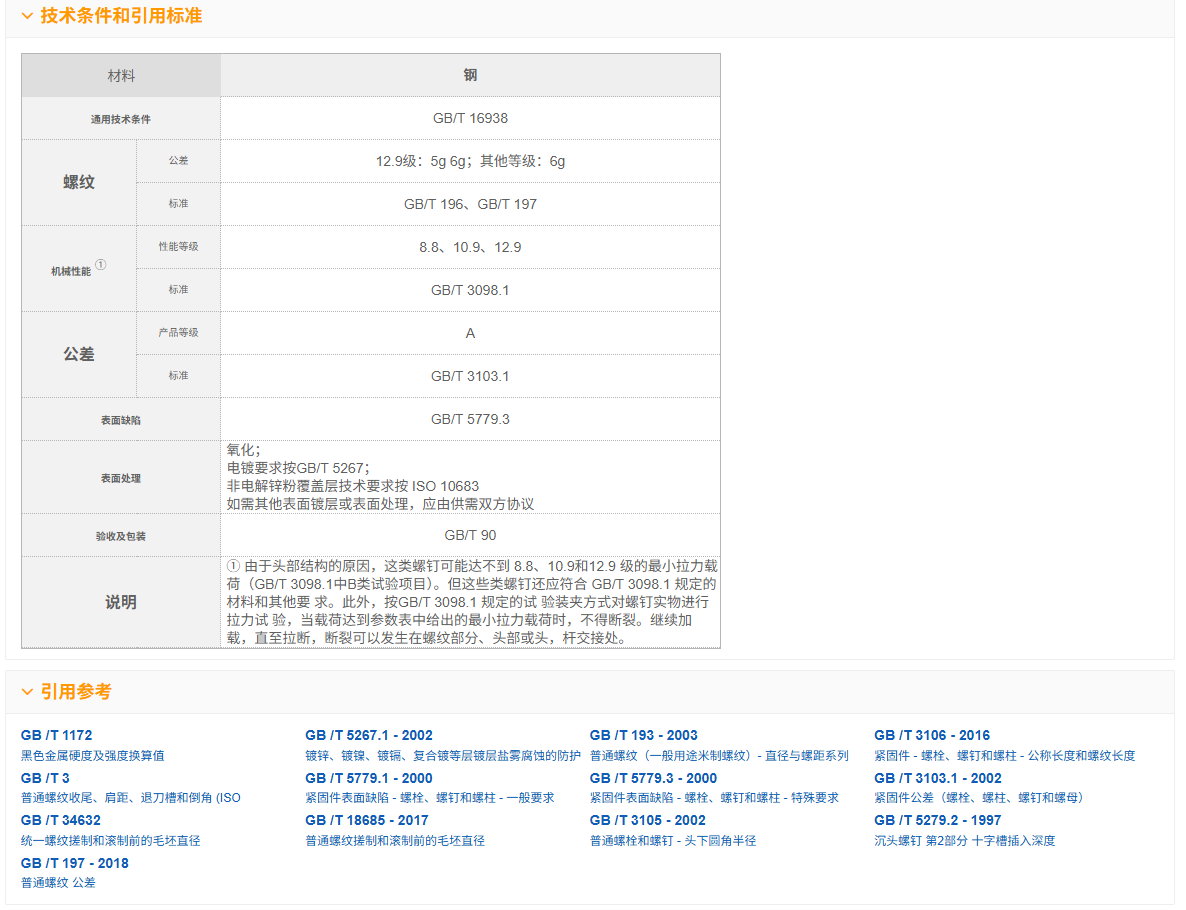Open GB /T 5267.1 - 2002 link

[x=368, y=735]
